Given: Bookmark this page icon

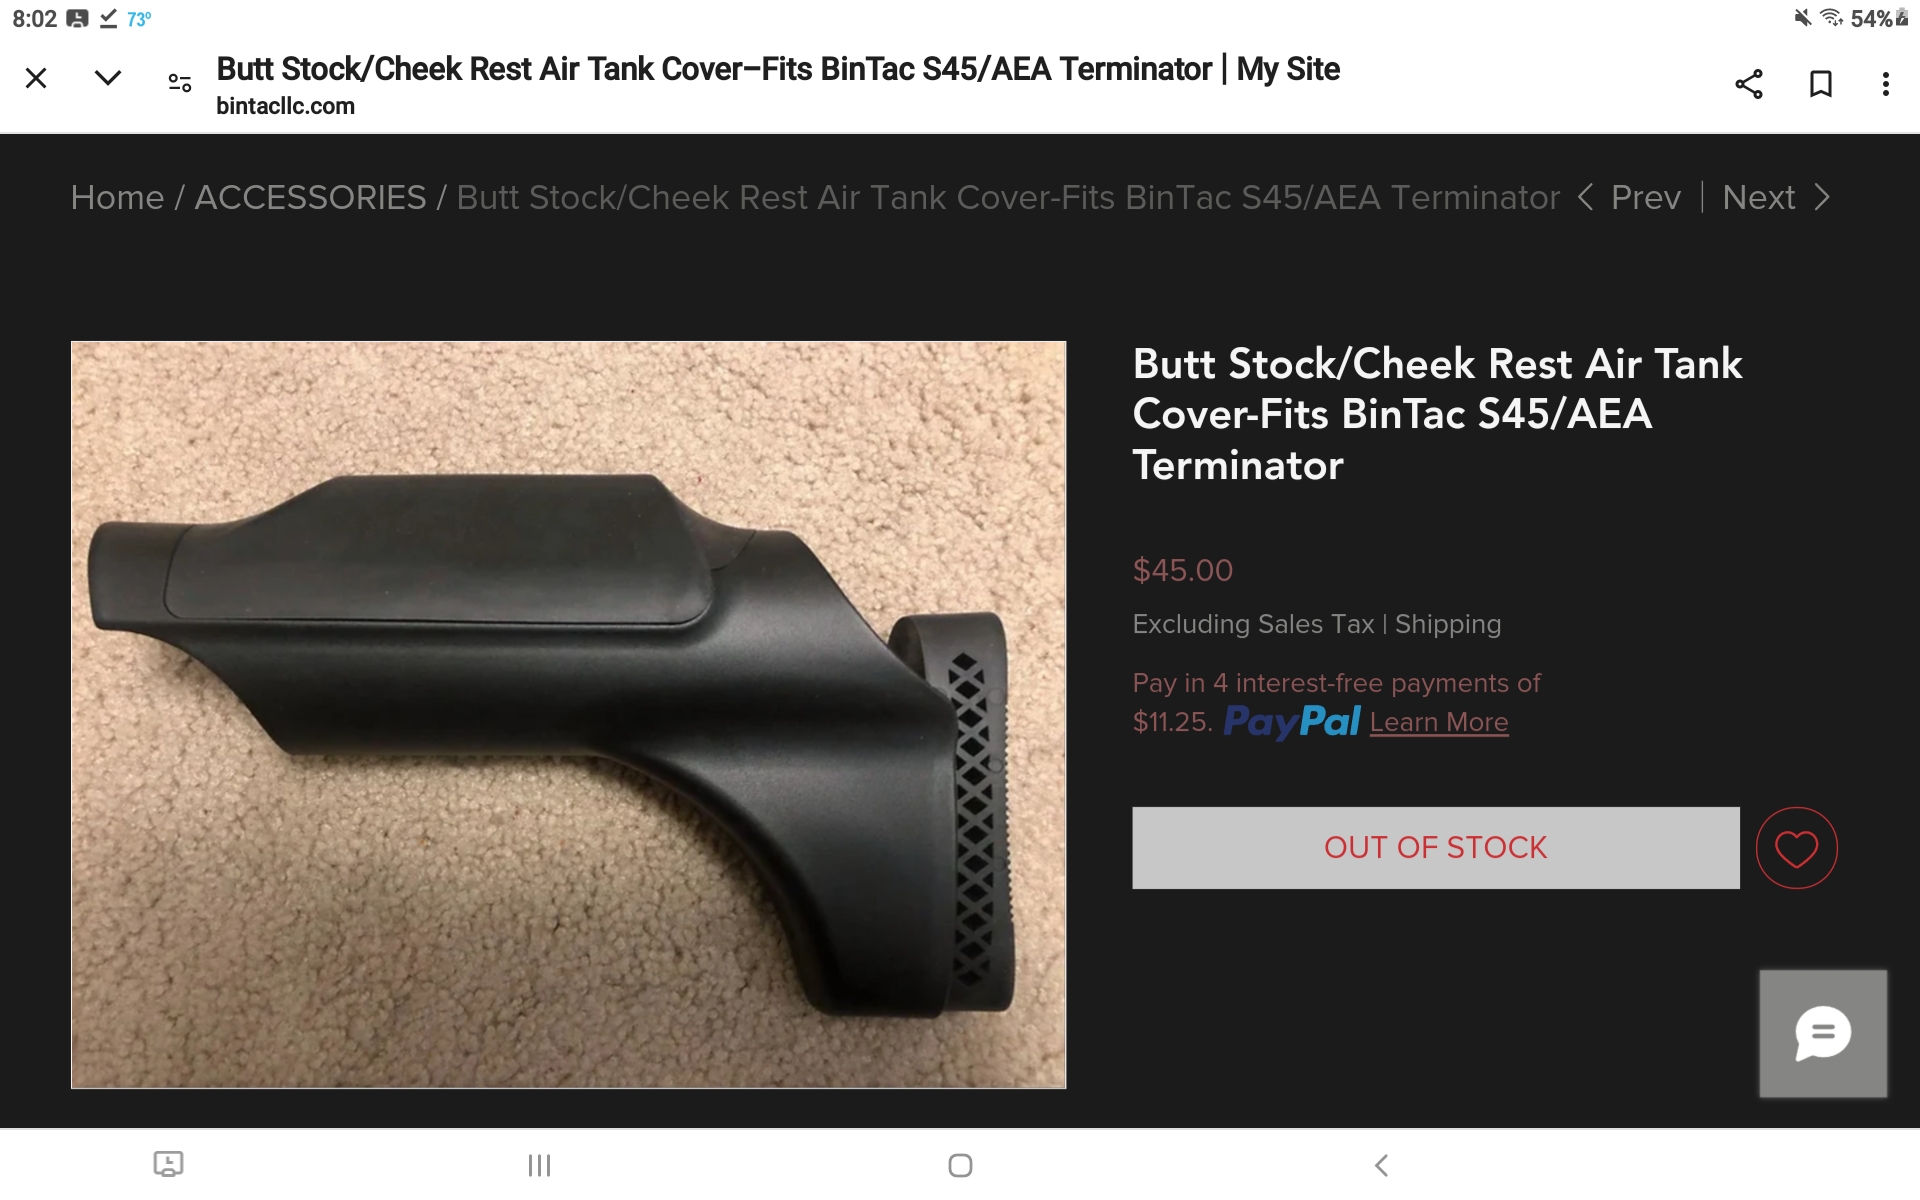Looking at the screenshot, I should coord(1821,84).
